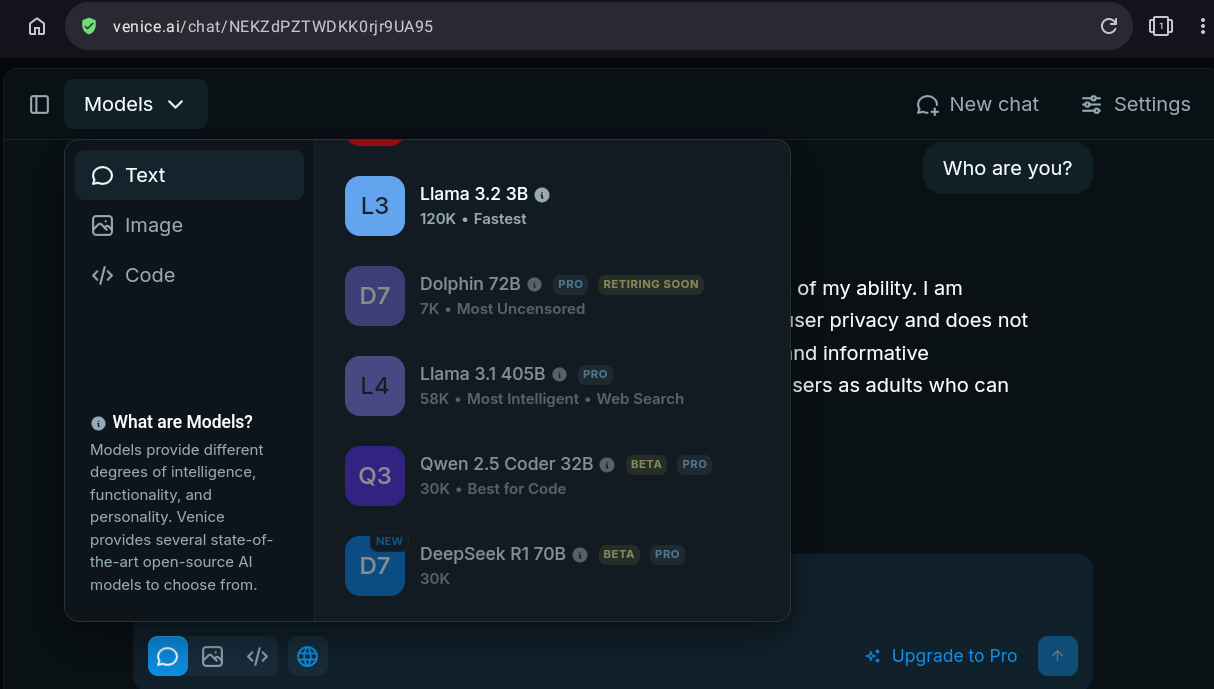Open Settings
Screen dimensions: 1214x689
pos(1135,104)
